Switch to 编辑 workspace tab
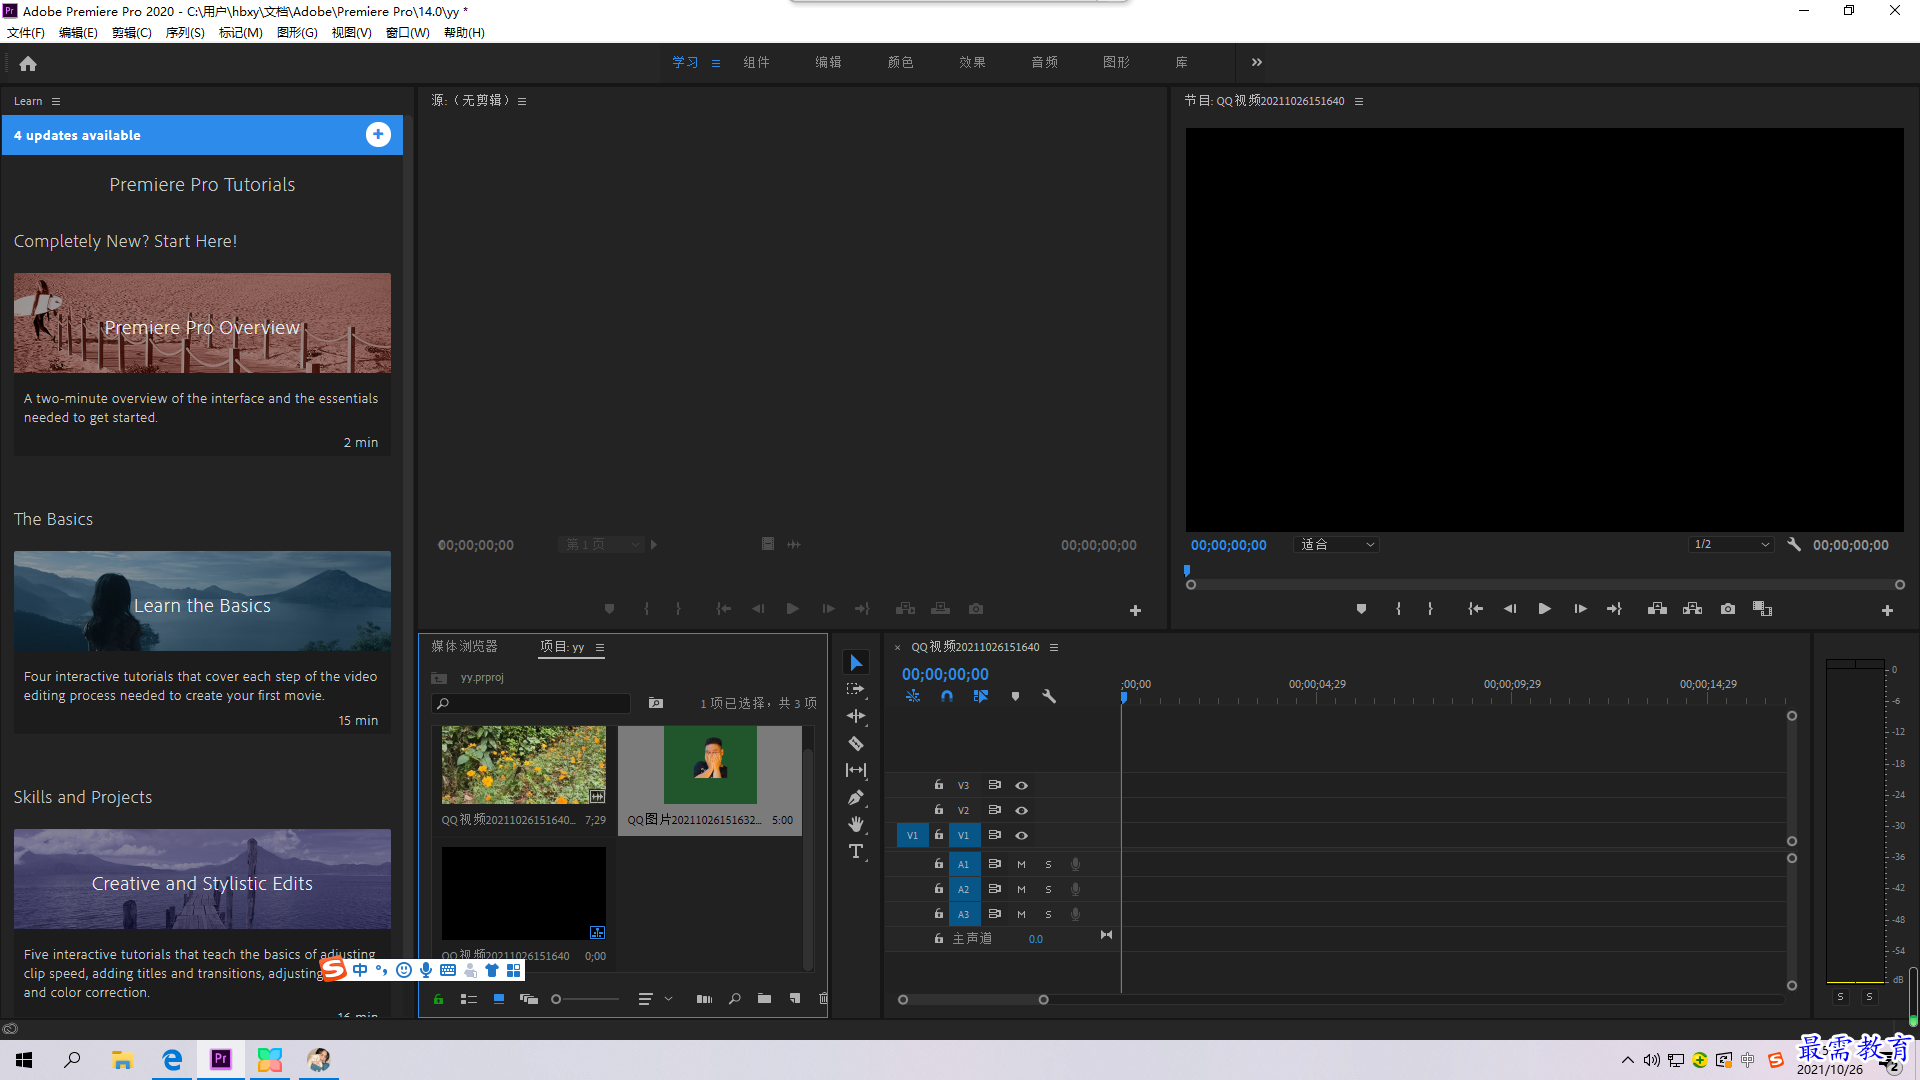Image resolution: width=1920 pixels, height=1080 pixels. coord(828,62)
